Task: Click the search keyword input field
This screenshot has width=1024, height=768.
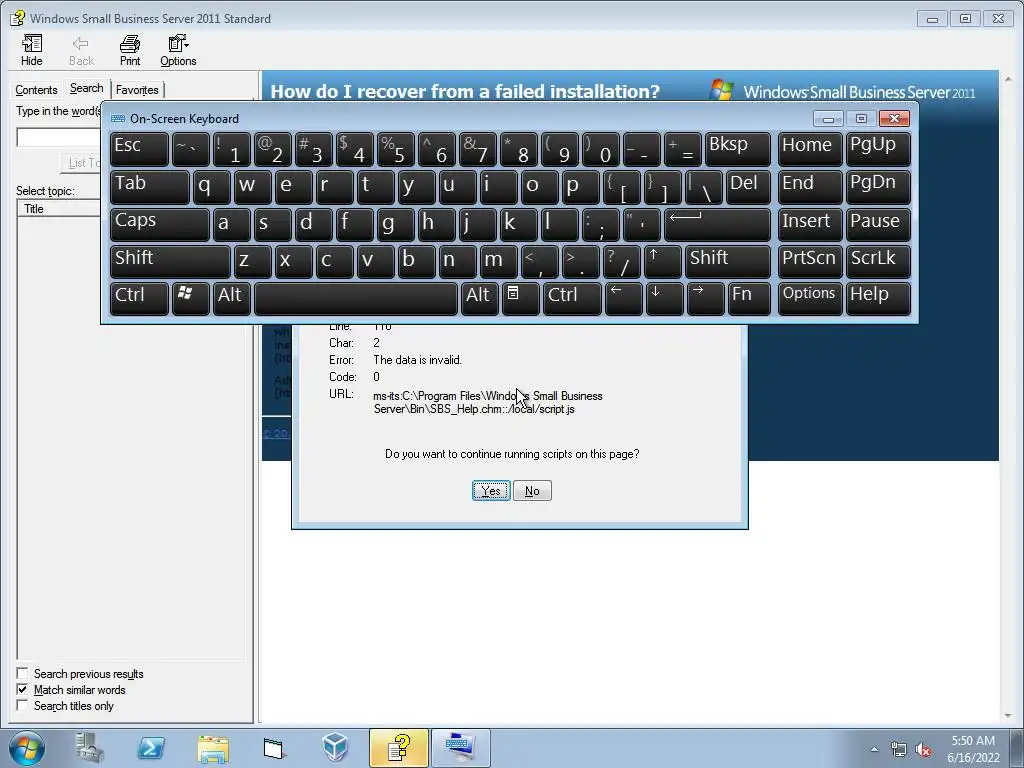Action: point(59,137)
